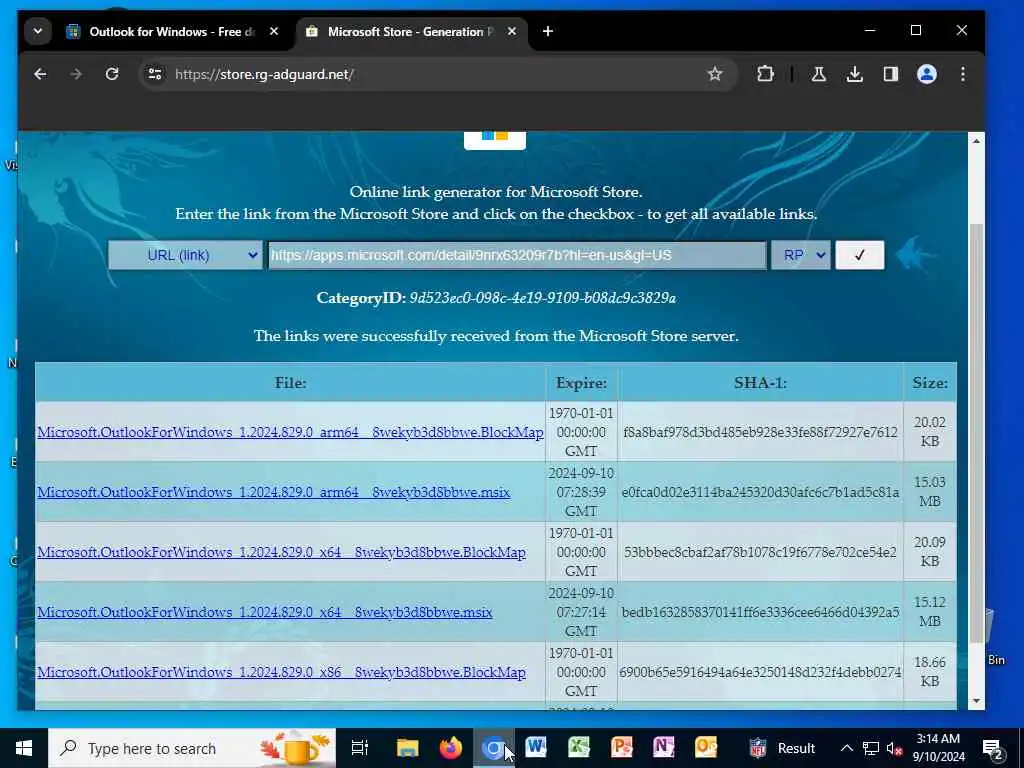Viewport: 1024px width, 768px height.
Task: Open the NFL Result news widget
Action: pyautogui.click(x=782, y=748)
